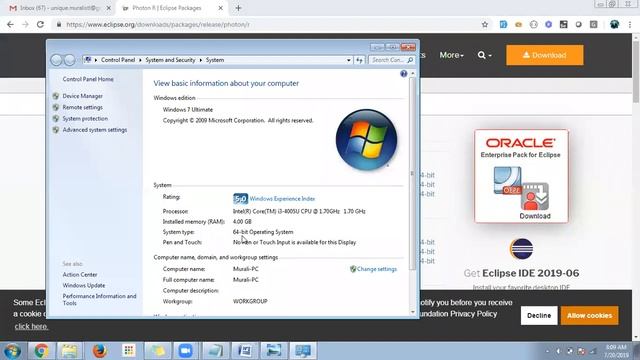Open the More menu on the Eclipse site

click(x=451, y=55)
